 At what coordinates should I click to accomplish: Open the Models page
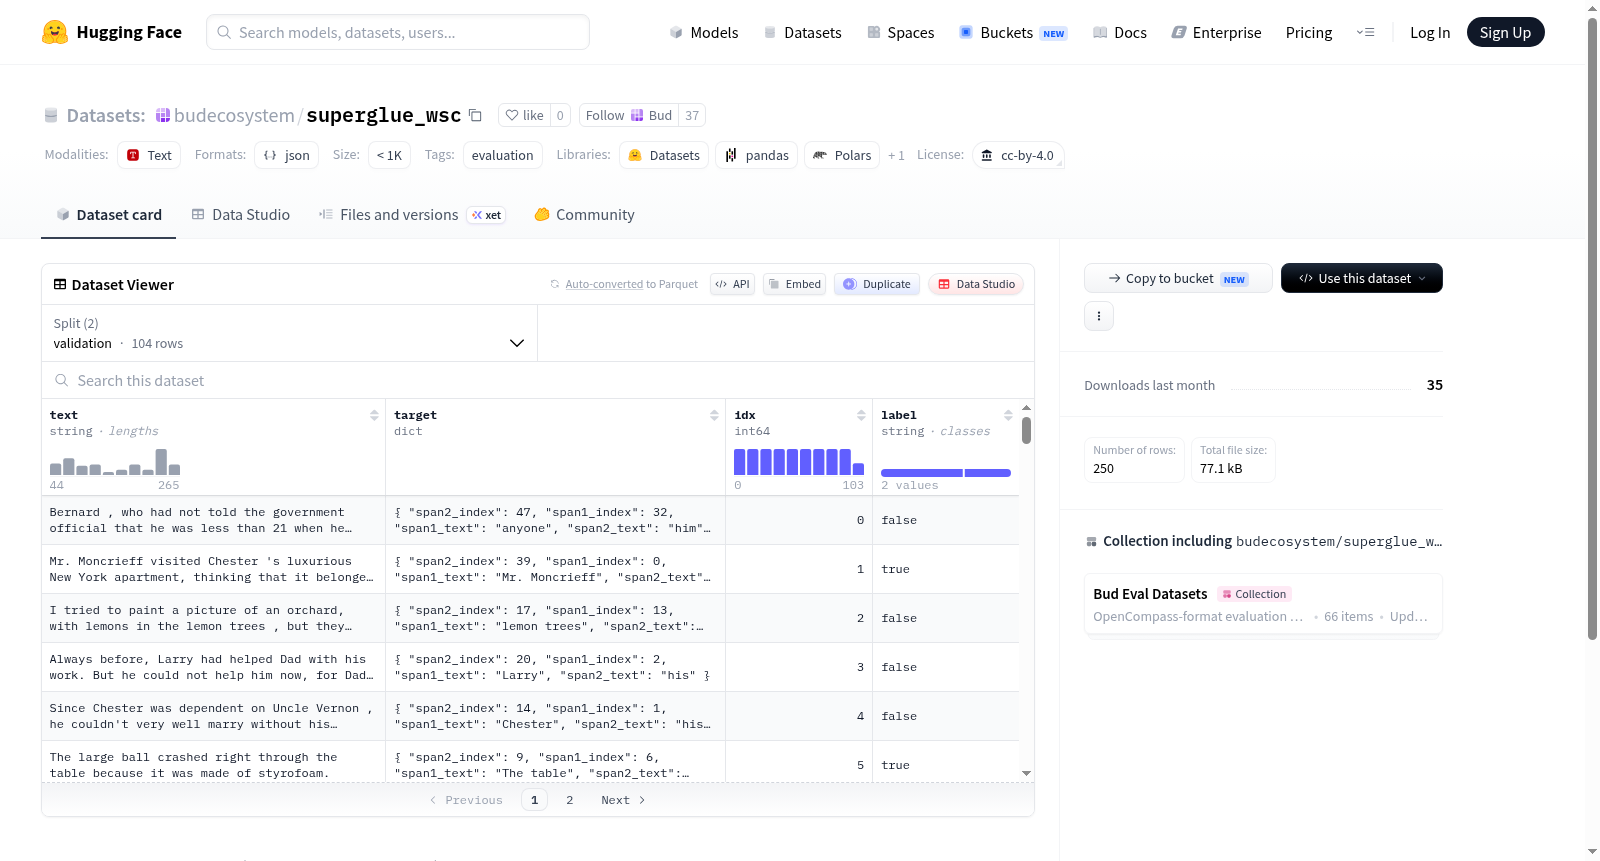click(x=704, y=32)
